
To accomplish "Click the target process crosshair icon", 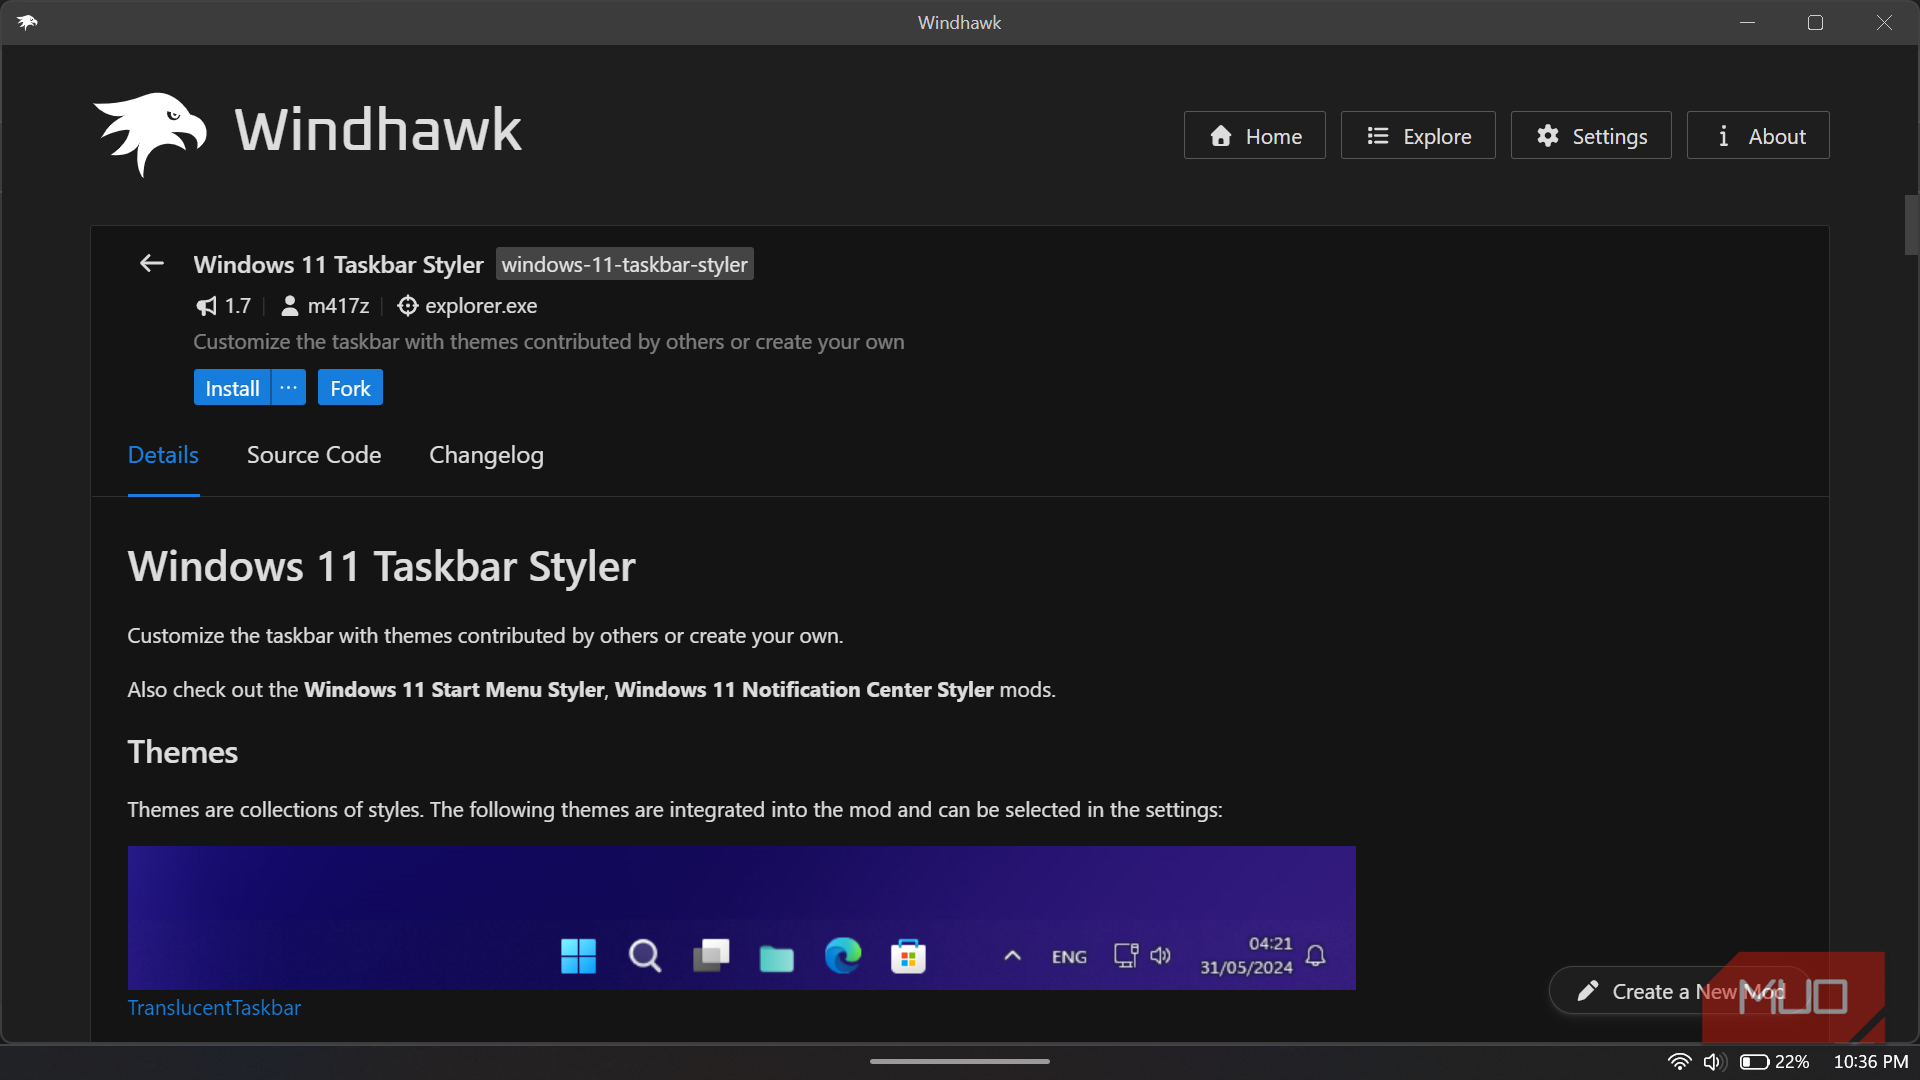I will pos(407,306).
